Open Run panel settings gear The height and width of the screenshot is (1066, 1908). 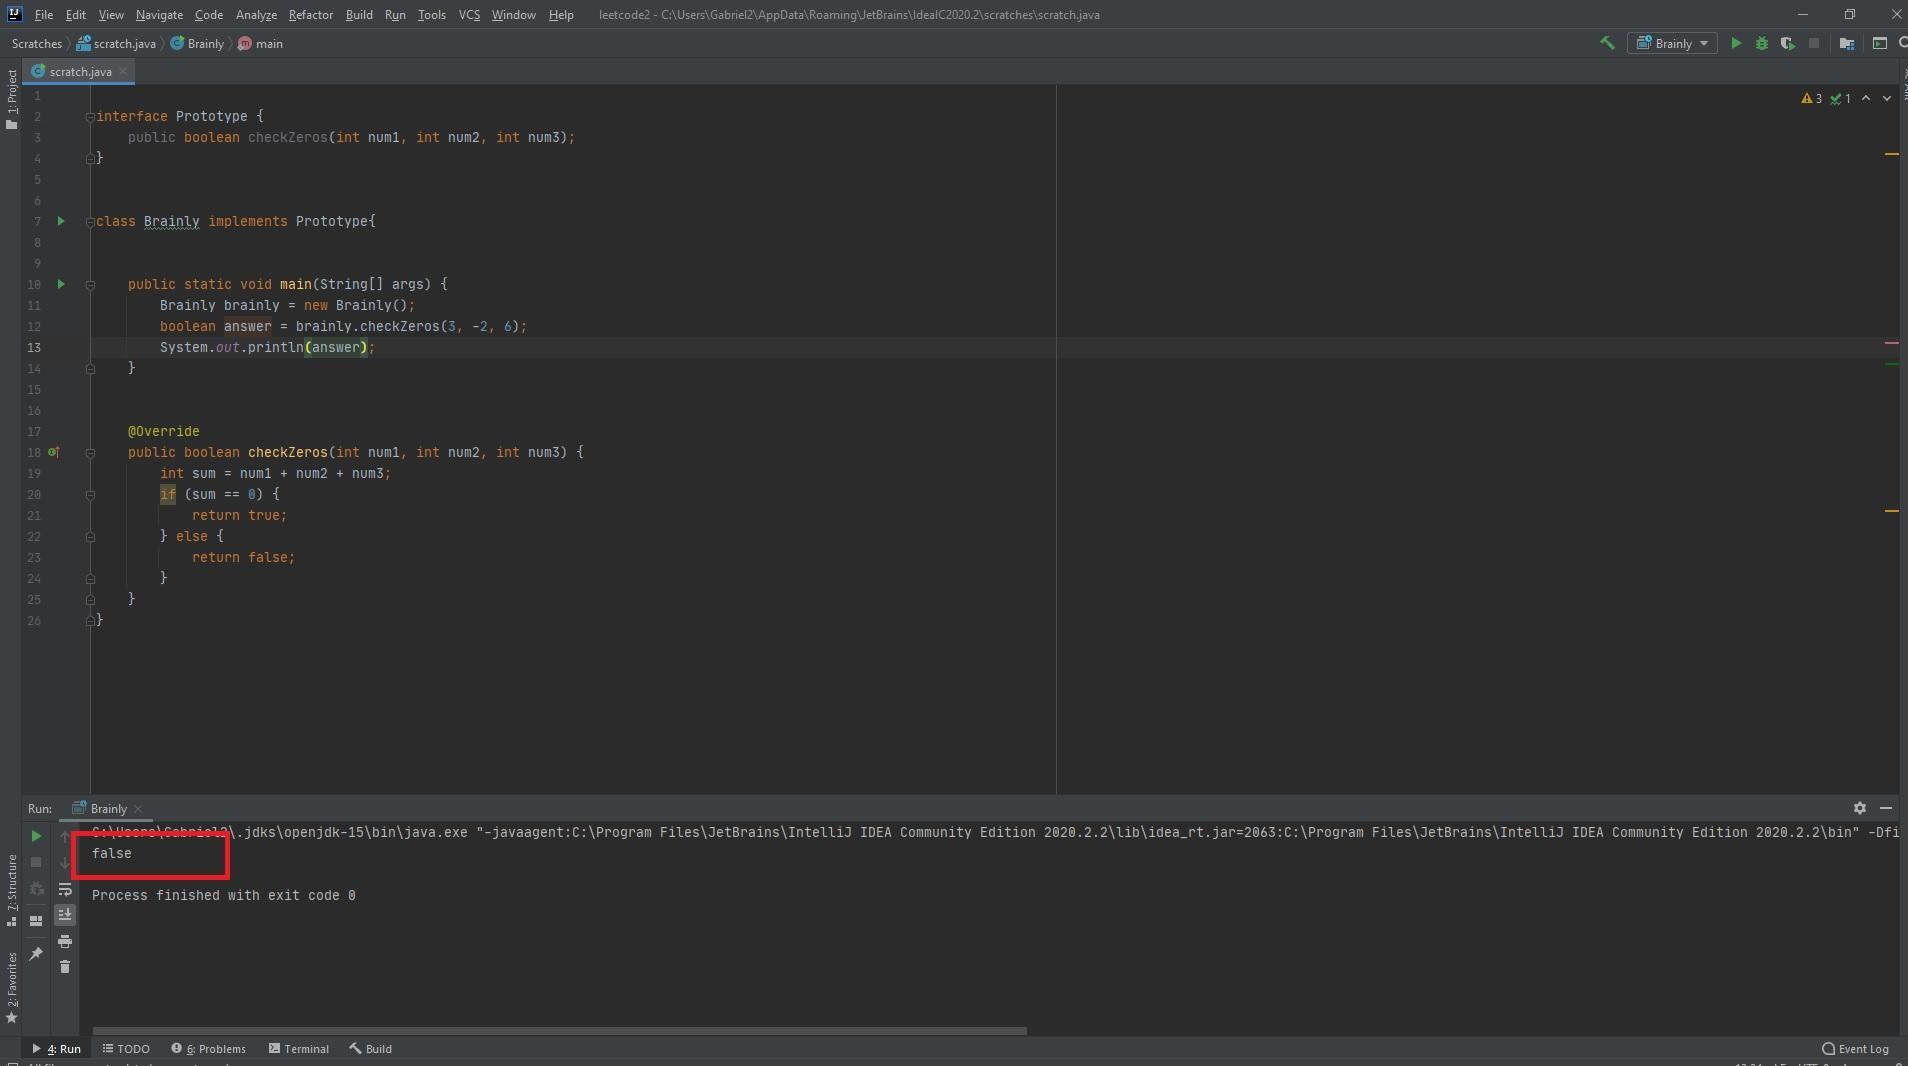(1859, 808)
